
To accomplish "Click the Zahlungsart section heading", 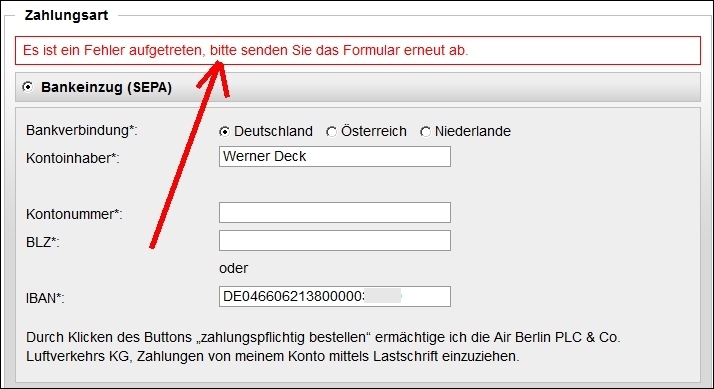I will pyautogui.click(x=66, y=15).
